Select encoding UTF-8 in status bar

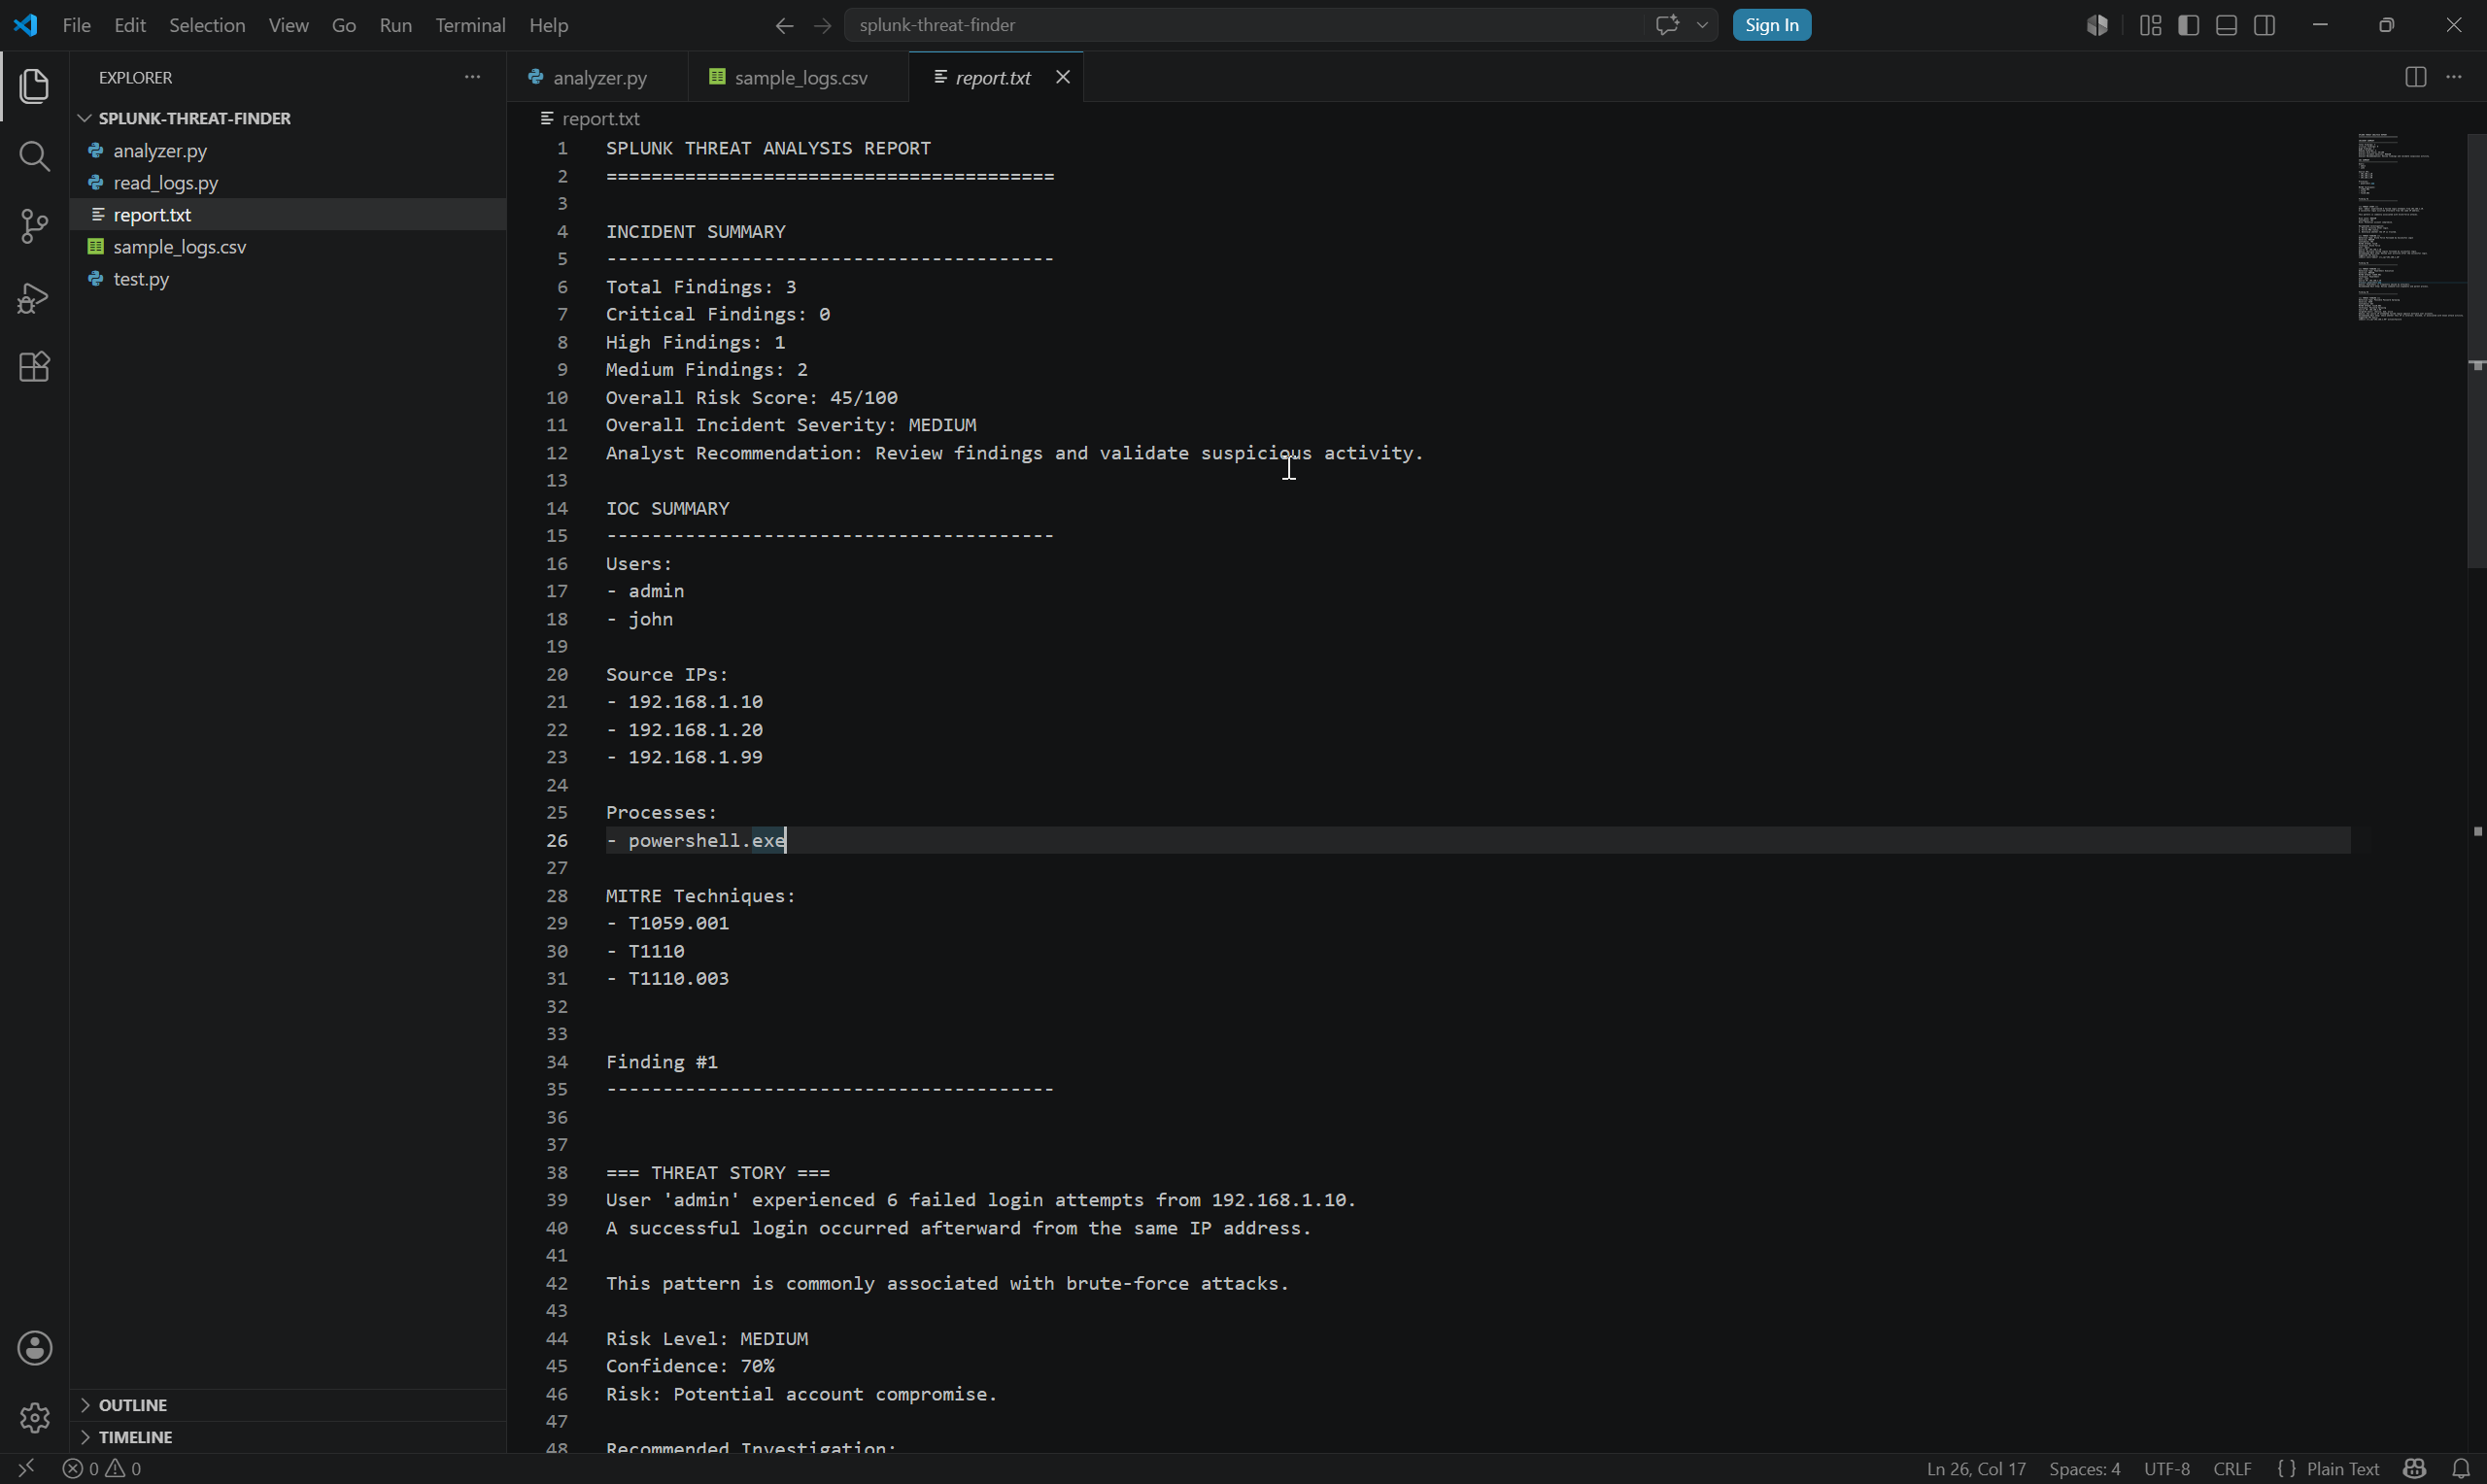coord(2167,1469)
